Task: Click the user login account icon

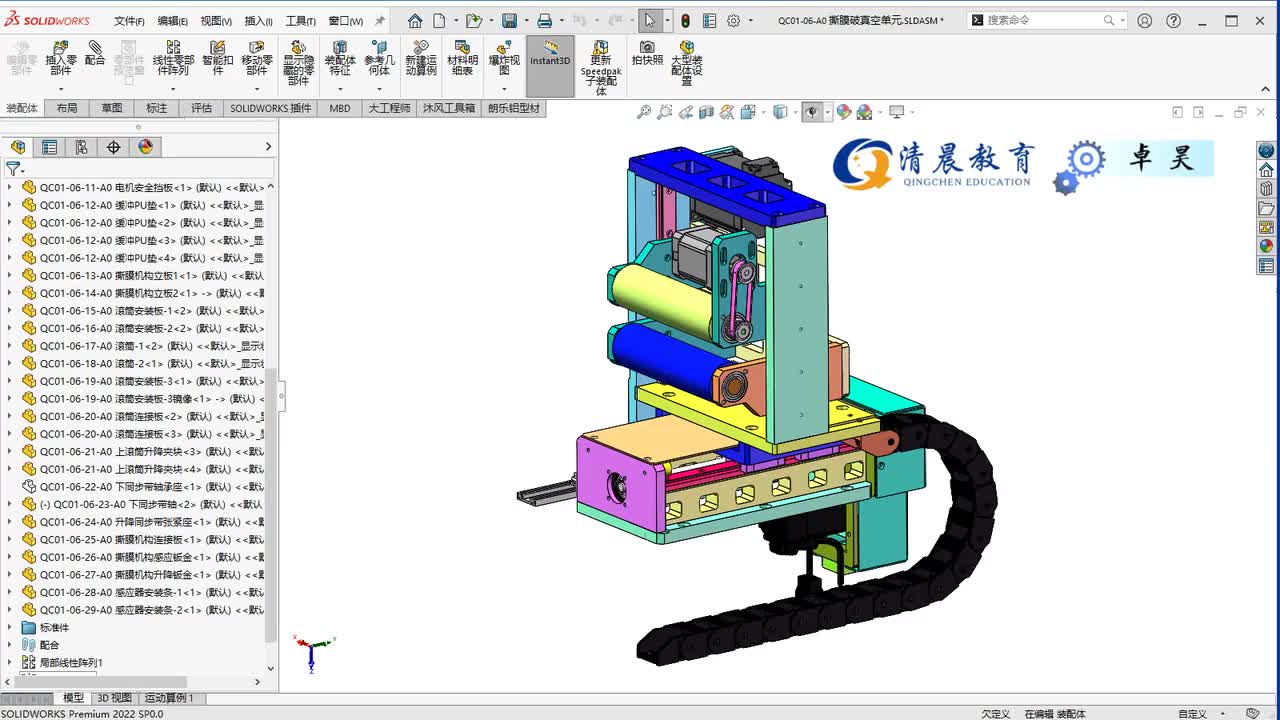Action: (x=1145, y=20)
